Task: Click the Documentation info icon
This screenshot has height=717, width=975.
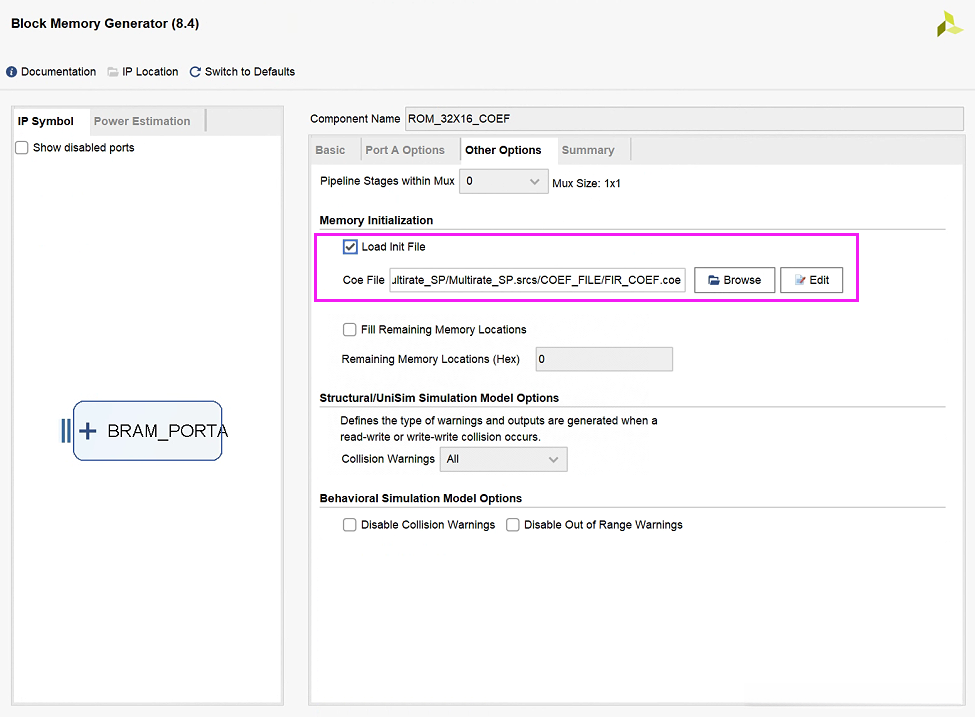Action: coord(12,72)
